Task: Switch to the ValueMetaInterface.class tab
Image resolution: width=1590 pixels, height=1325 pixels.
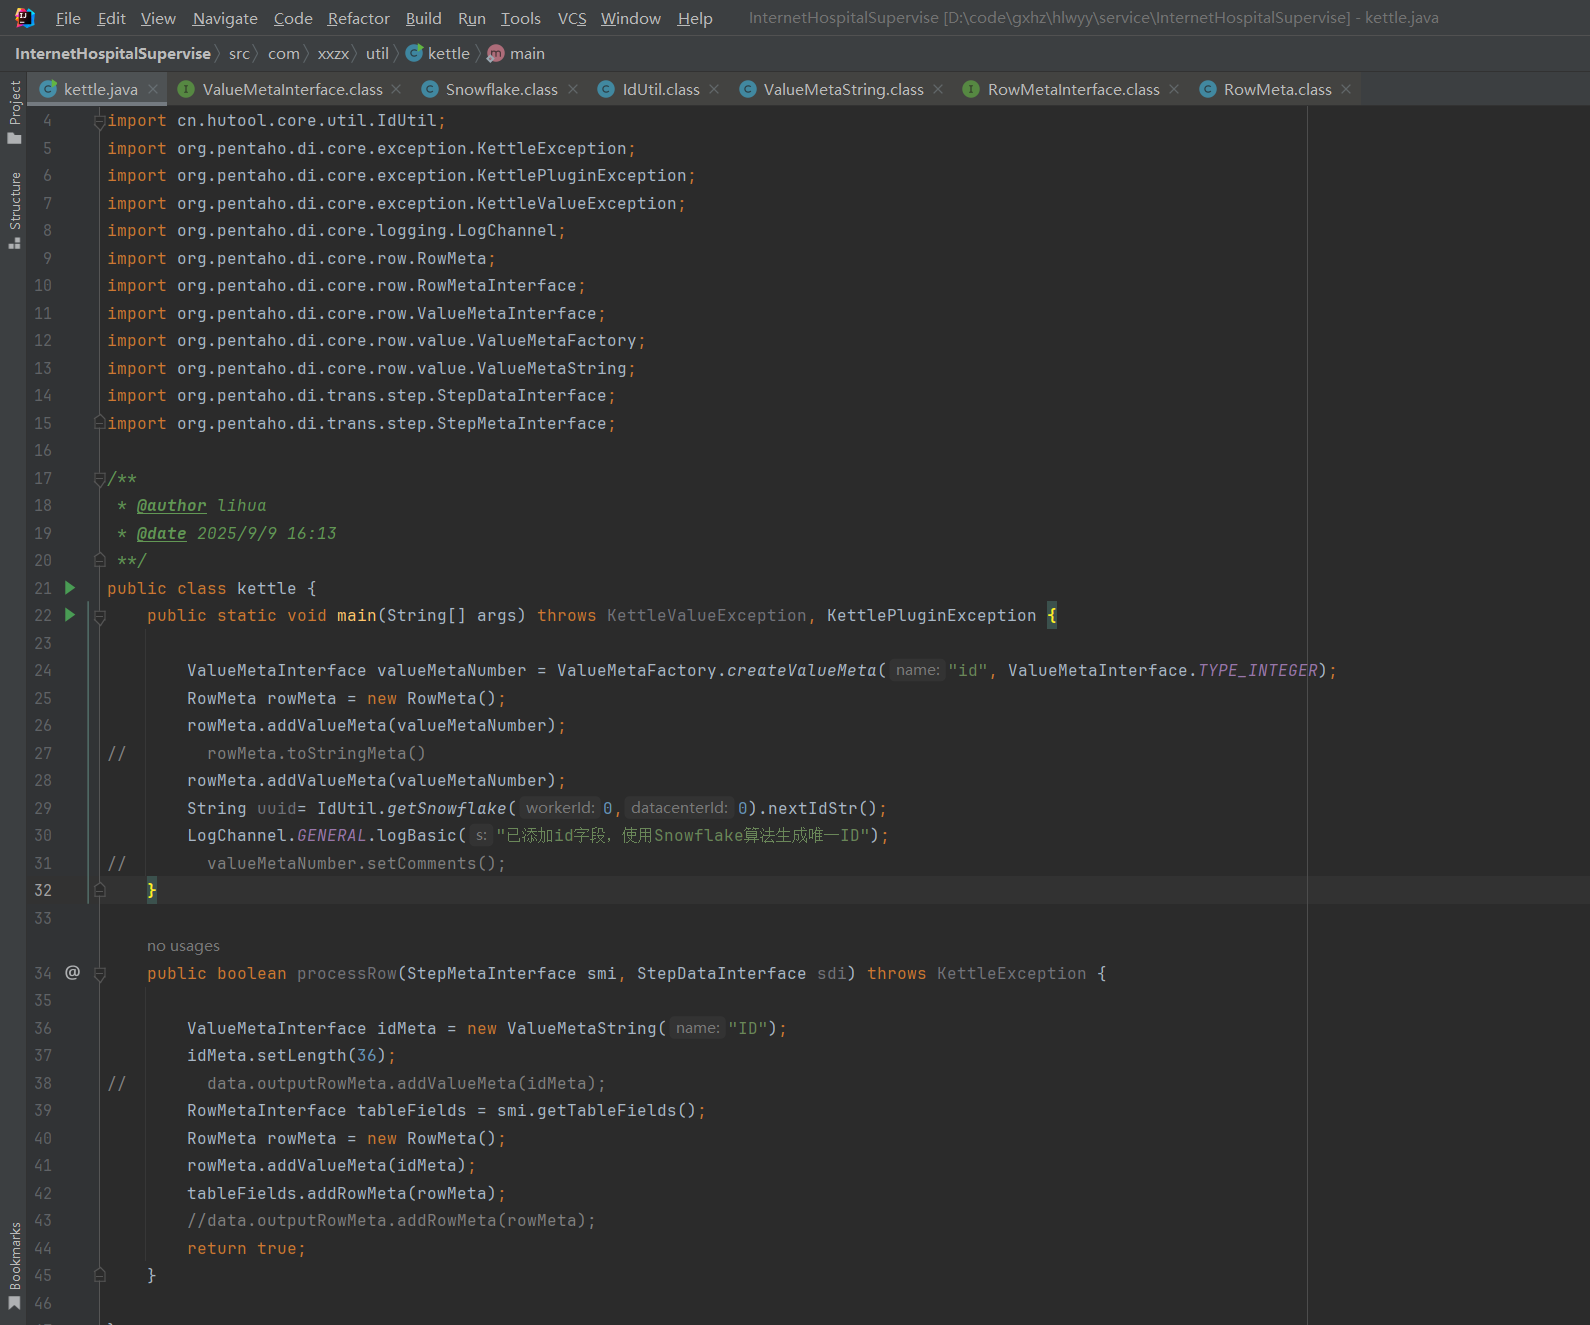Action: coord(292,89)
